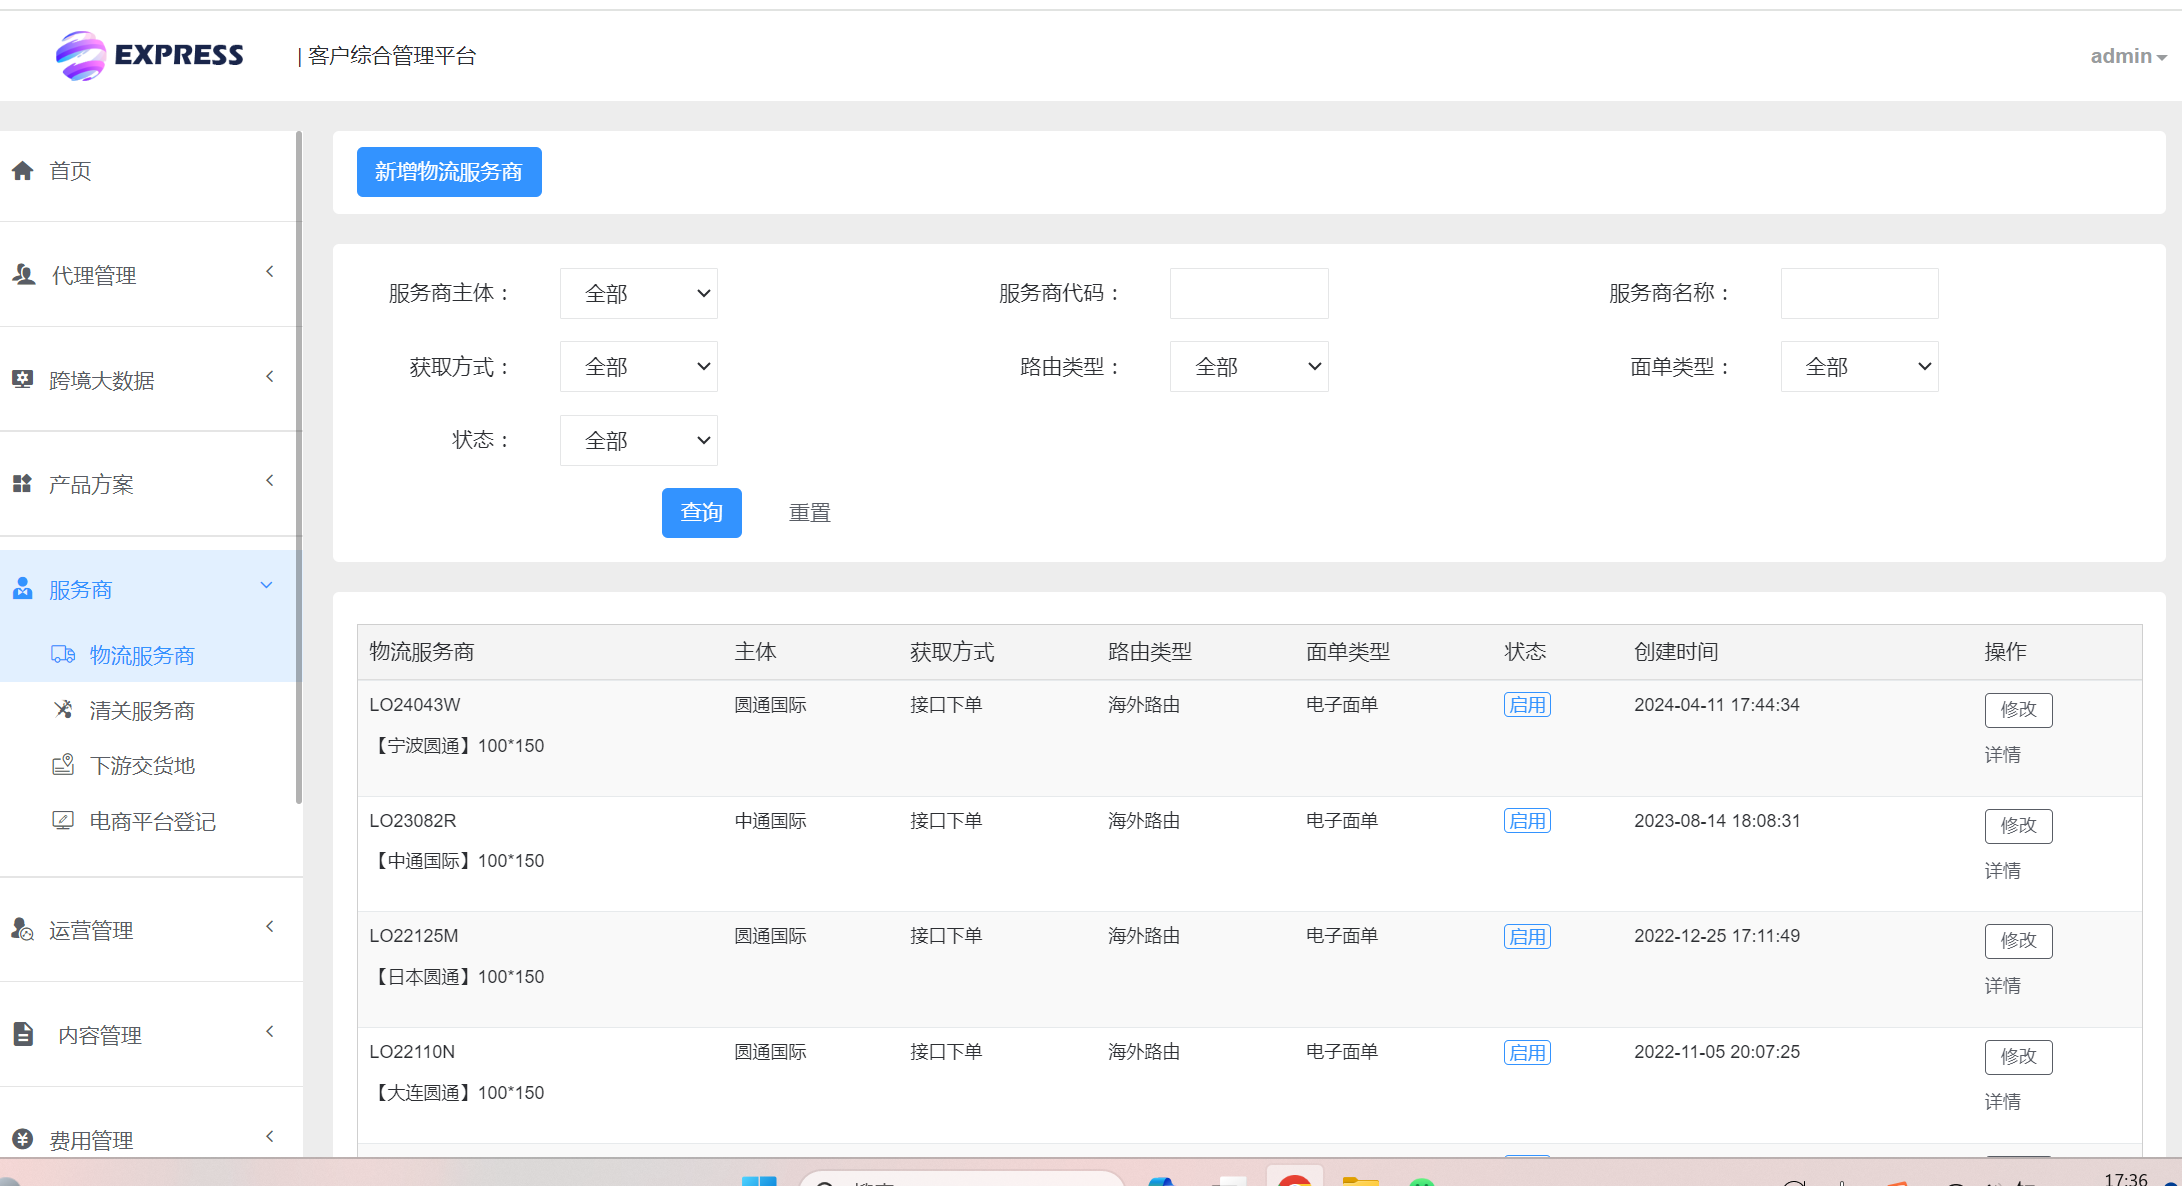Open 详情 for LO22125M row

click(x=2002, y=986)
